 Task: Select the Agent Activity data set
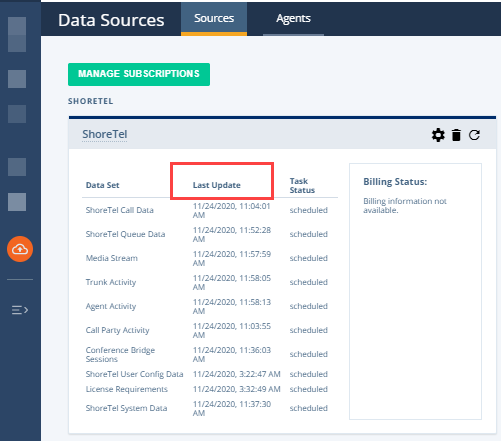pos(111,306)
